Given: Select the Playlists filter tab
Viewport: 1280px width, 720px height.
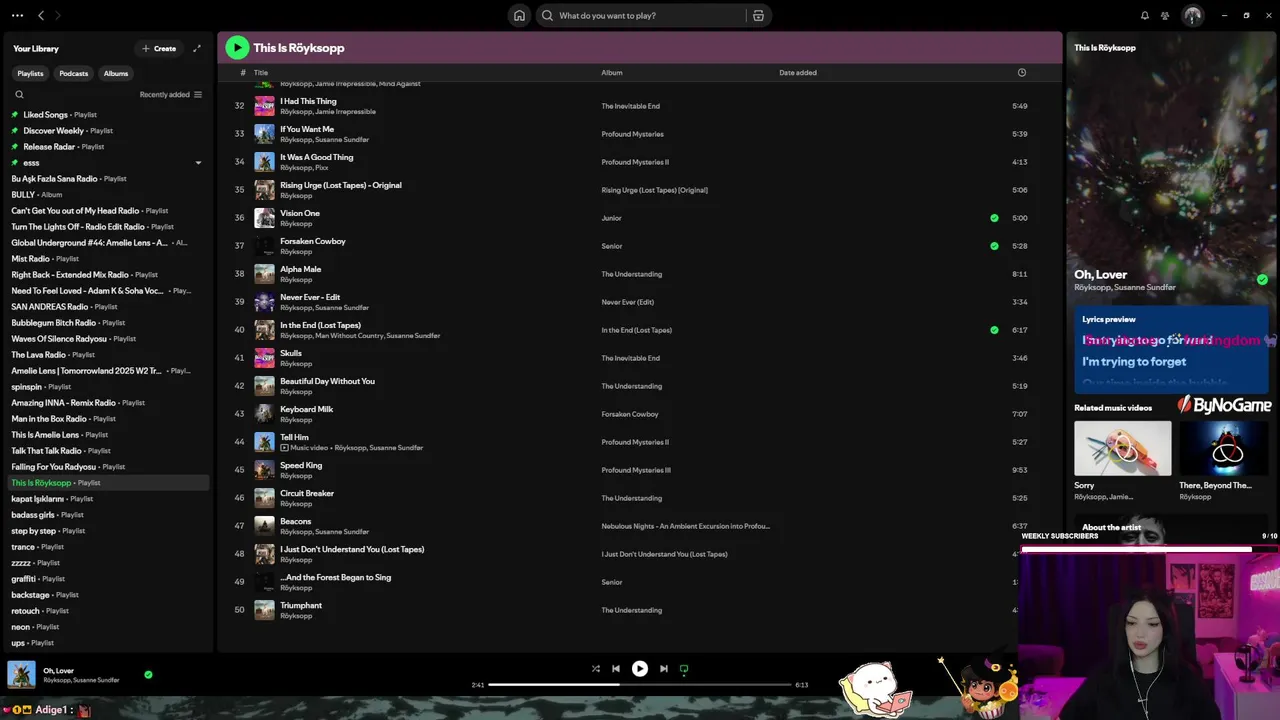Looking at the screenshot, I should pos(30,73).
